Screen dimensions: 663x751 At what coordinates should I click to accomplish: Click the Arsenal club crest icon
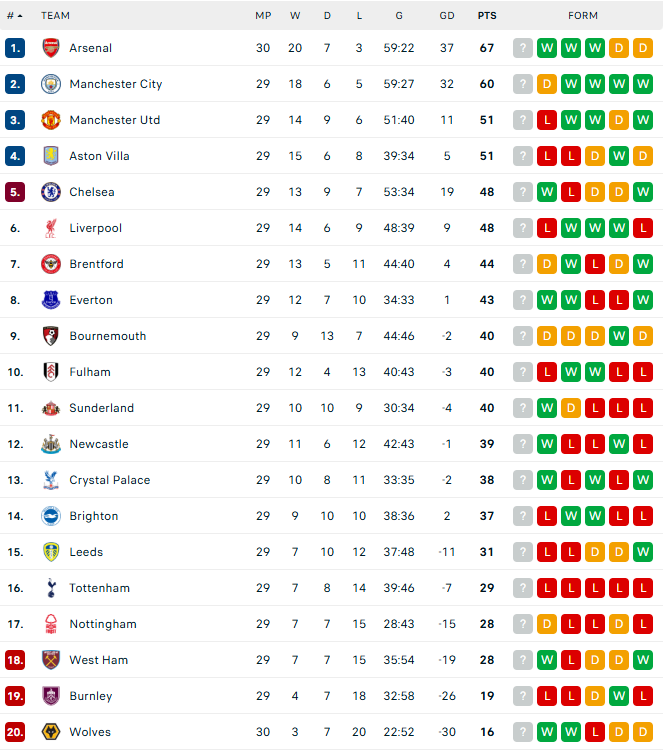pos(51,48)
